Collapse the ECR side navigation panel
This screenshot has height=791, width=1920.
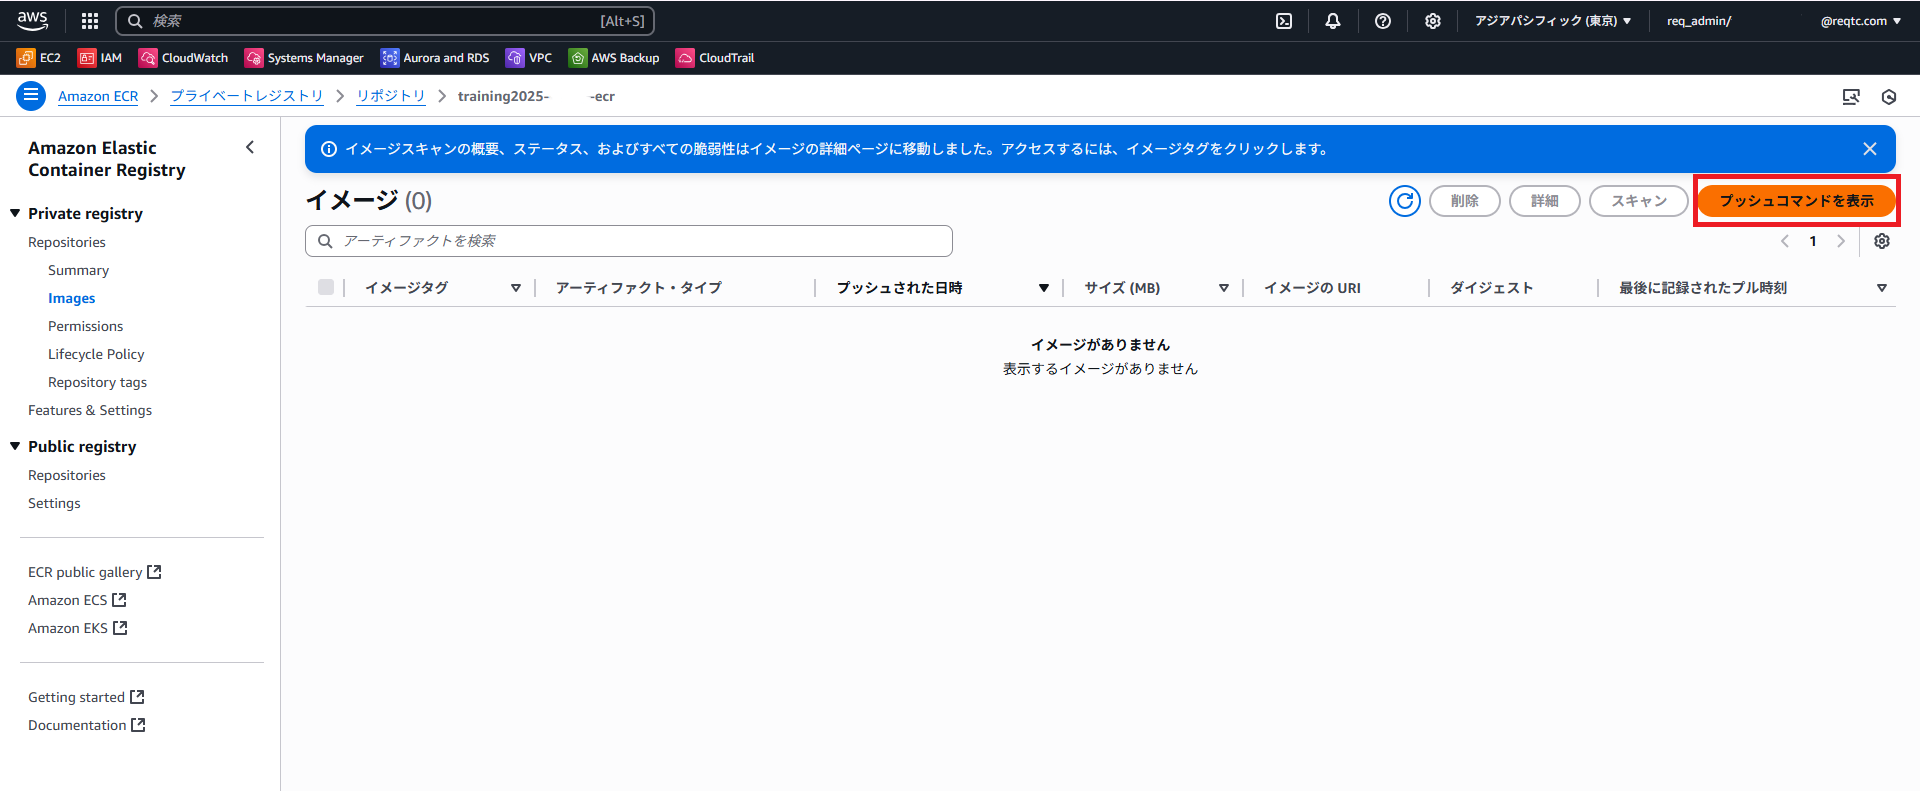(250, 147)
